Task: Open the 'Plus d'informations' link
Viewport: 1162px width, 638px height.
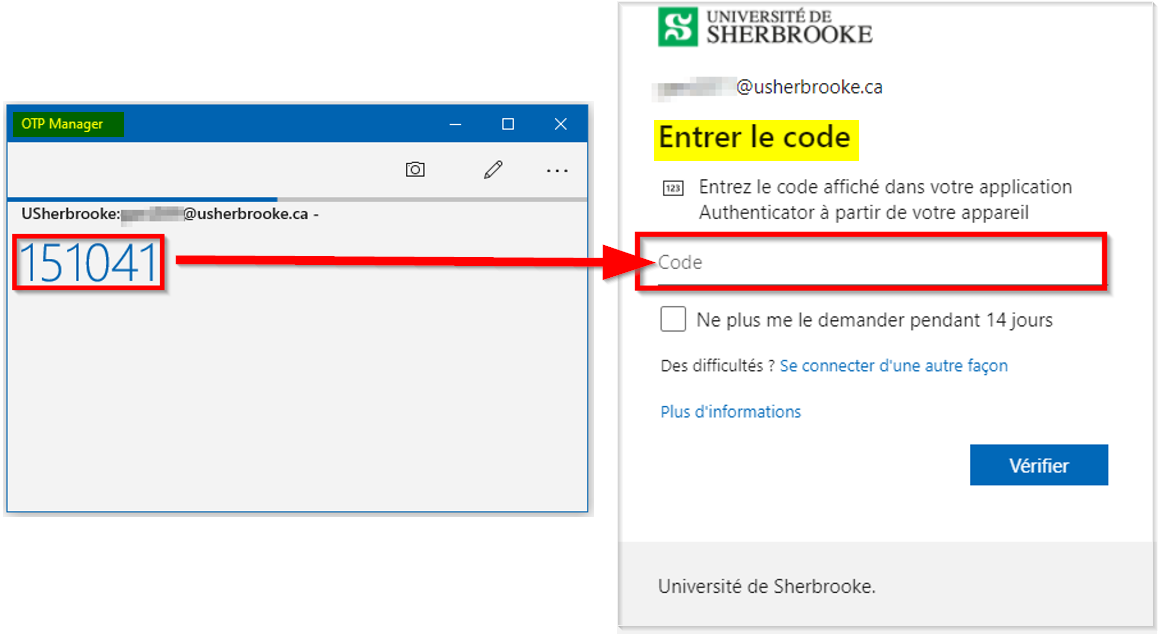Action: tap(731, 412)
